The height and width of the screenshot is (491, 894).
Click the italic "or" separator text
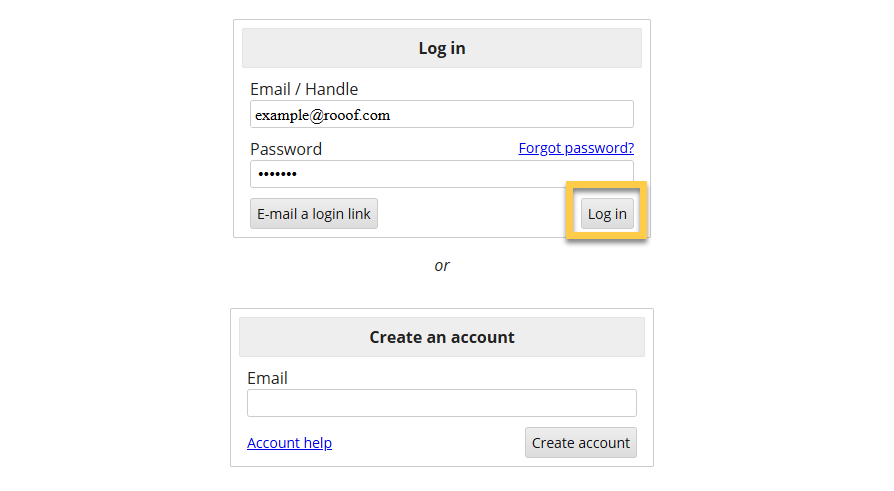click(441, 266)
